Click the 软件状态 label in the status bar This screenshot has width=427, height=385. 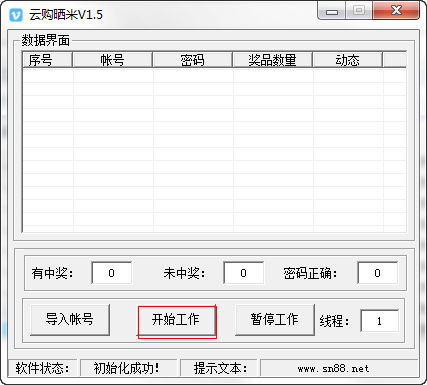[x=42, y=368]
